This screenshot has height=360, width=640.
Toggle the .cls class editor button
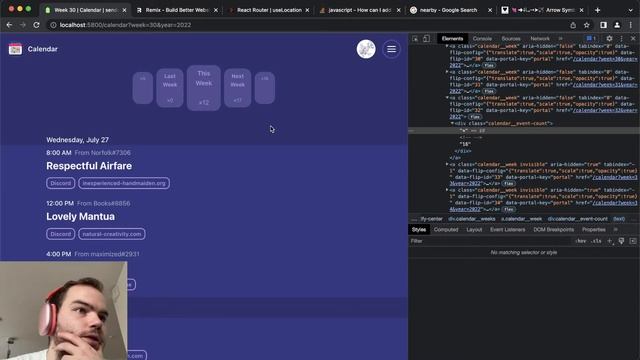(596, 241)
